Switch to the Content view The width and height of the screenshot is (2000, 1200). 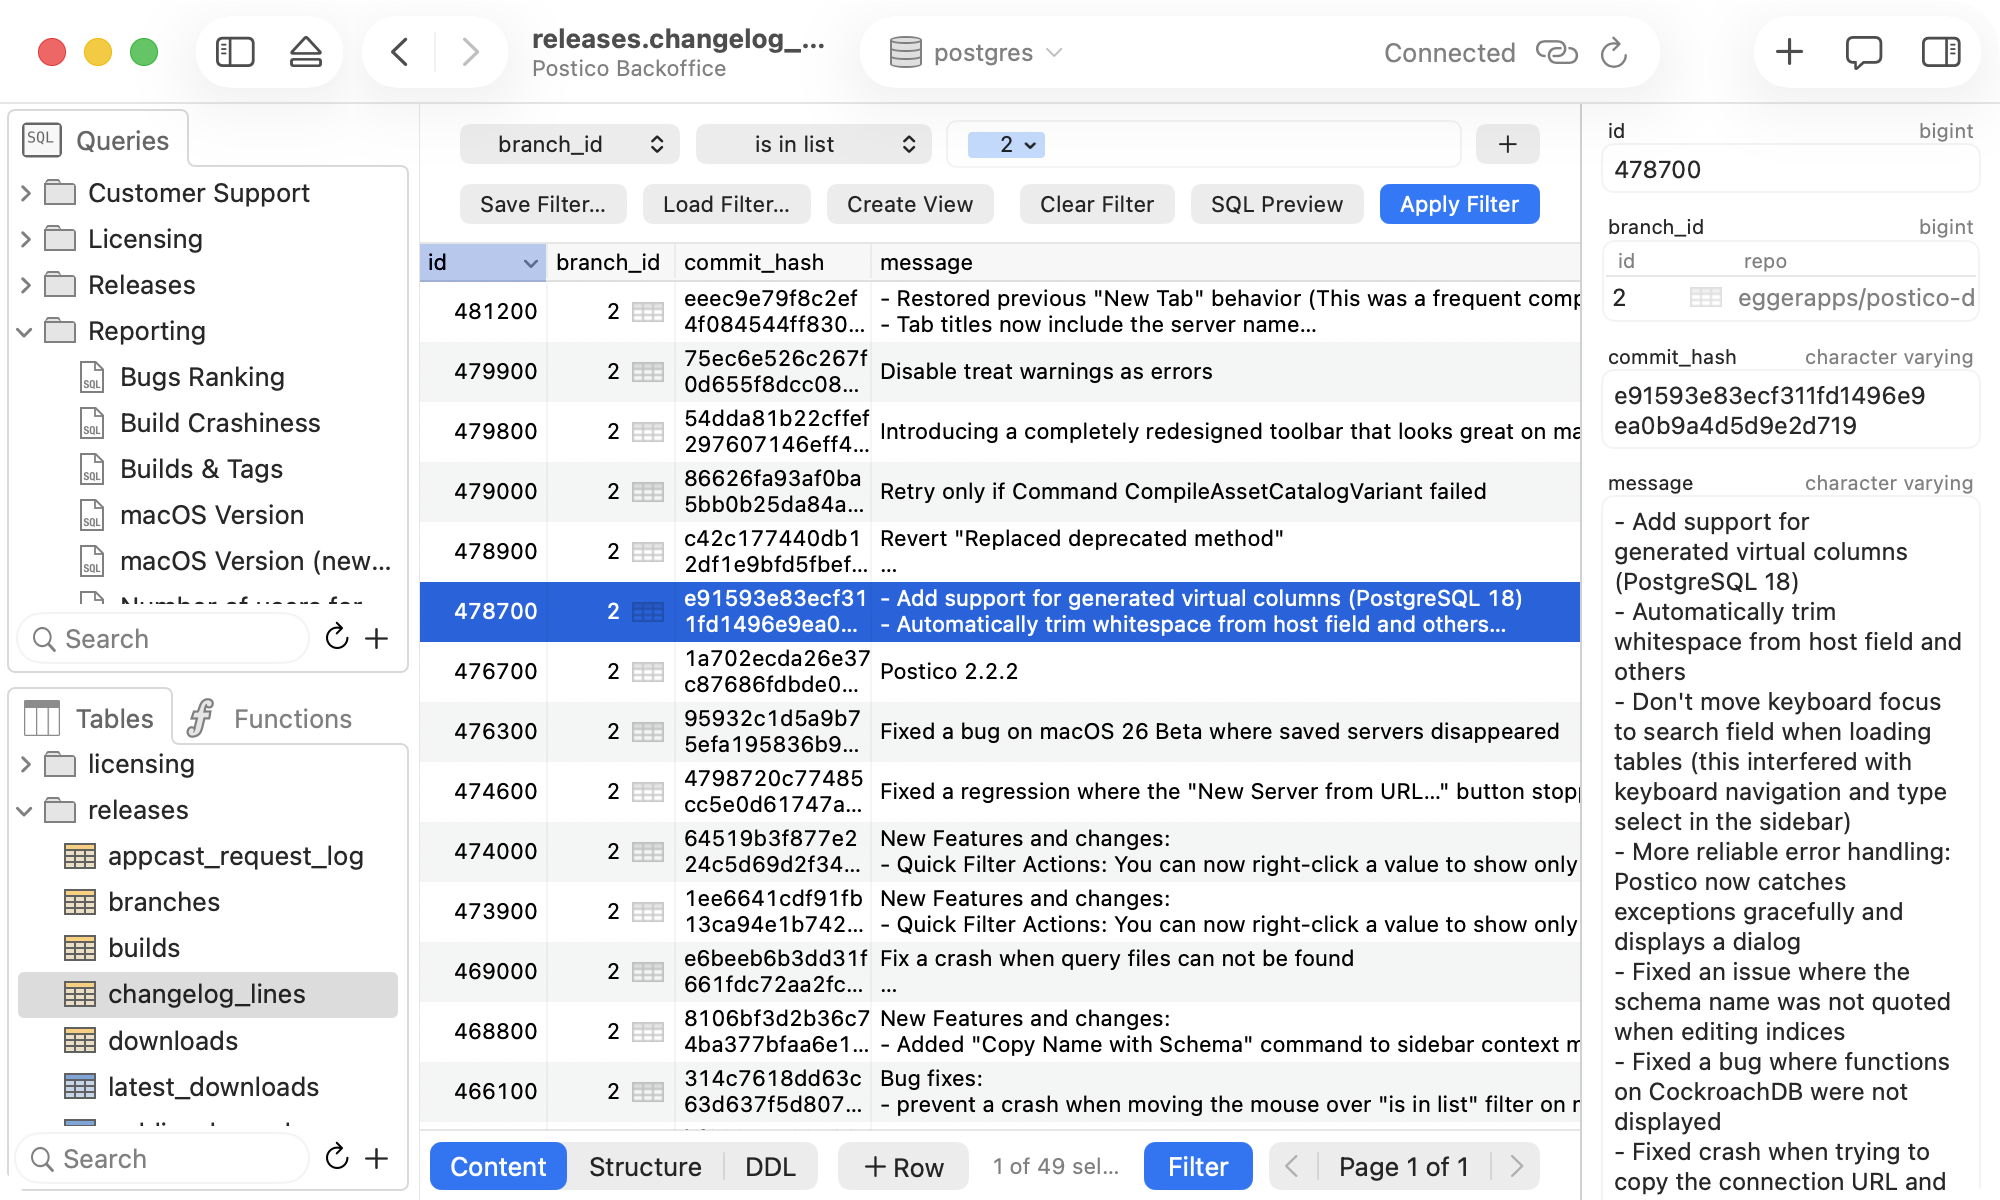[498, 1166]
